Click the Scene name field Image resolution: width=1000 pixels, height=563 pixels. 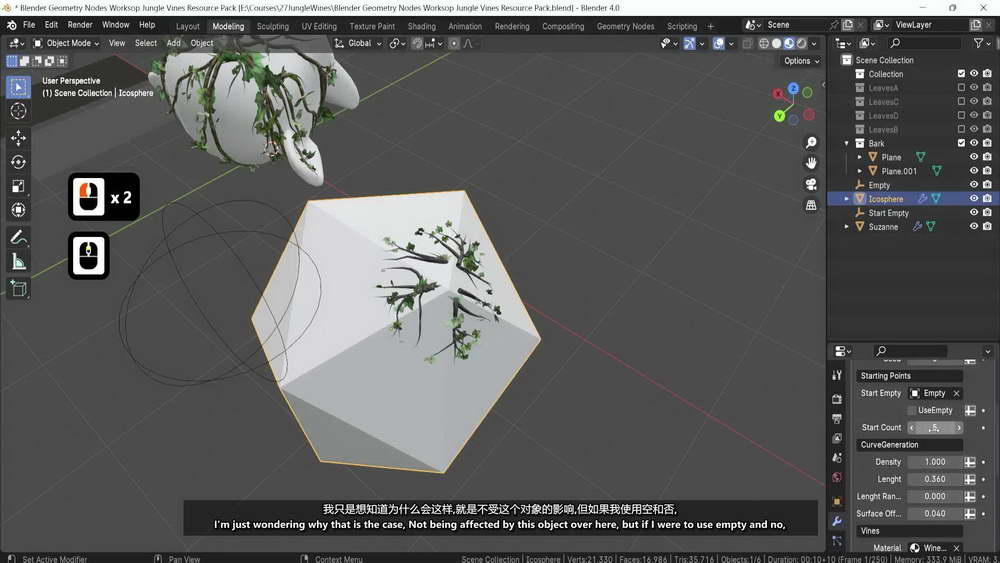point(796,25)
